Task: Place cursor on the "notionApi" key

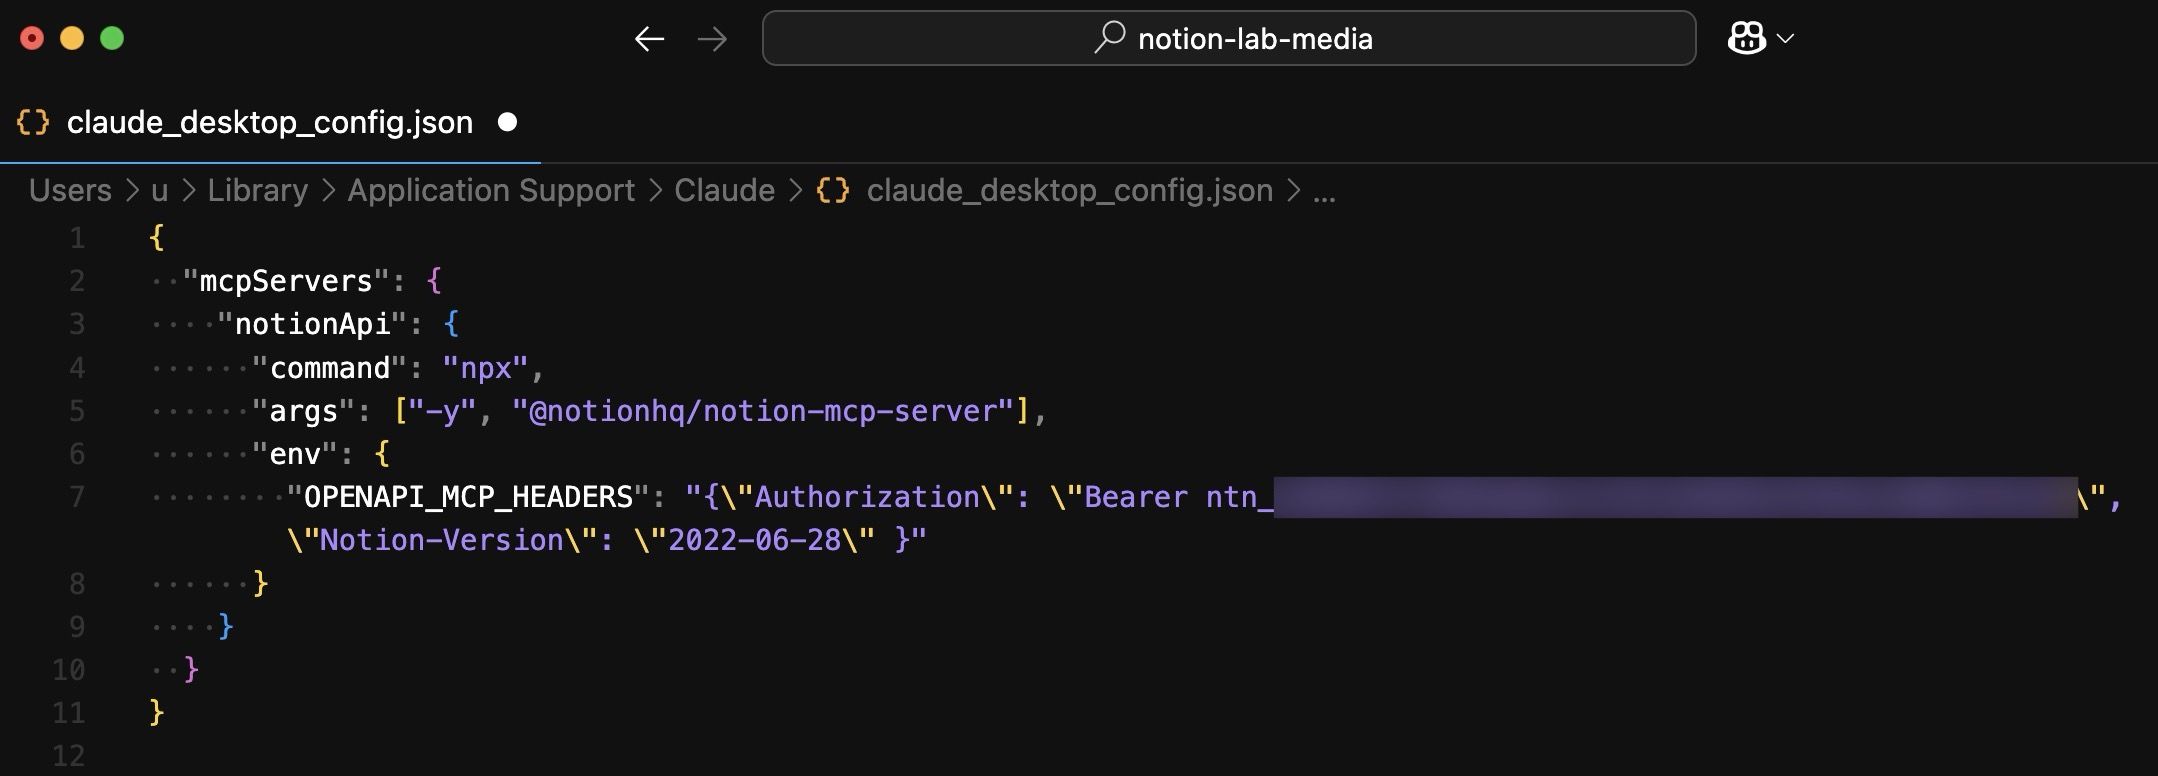Action: click(x=312, y=324)
